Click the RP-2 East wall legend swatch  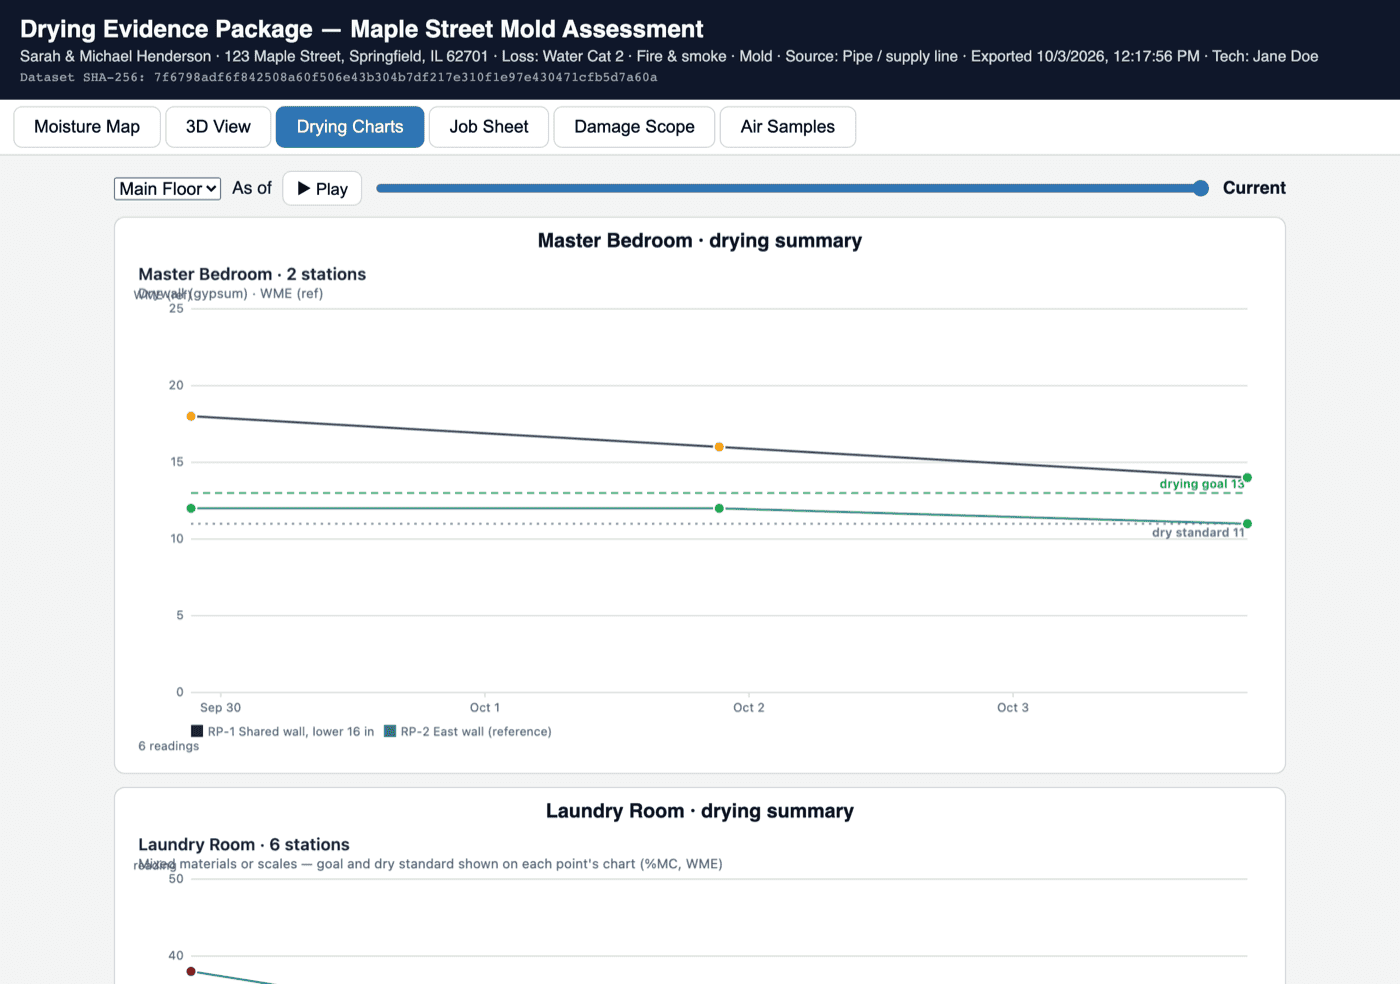pyautogui.click(x=390, y=731)
